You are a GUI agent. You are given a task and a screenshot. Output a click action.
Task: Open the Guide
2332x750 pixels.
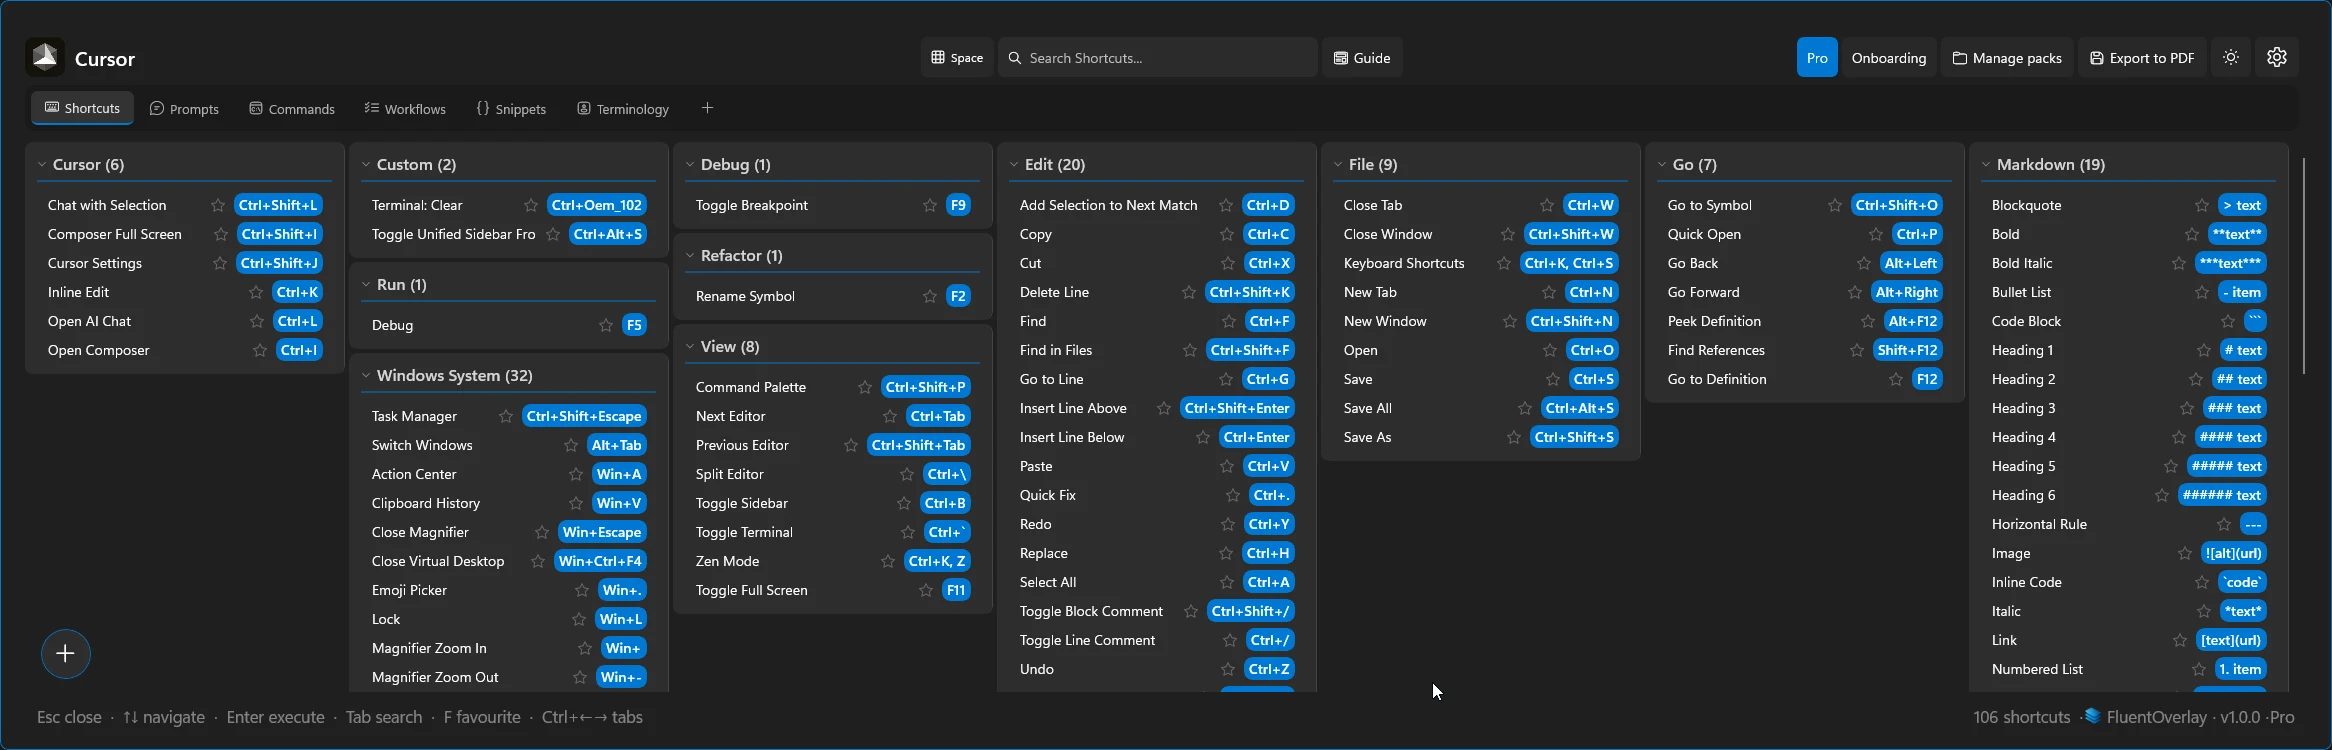(1362, 58)
